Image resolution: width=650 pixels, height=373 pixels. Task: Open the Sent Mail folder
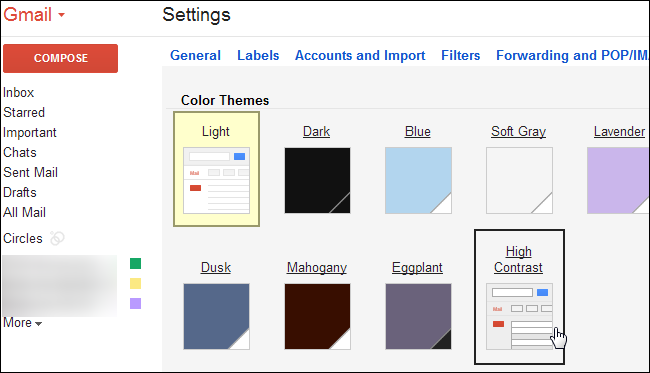(30, 172)
